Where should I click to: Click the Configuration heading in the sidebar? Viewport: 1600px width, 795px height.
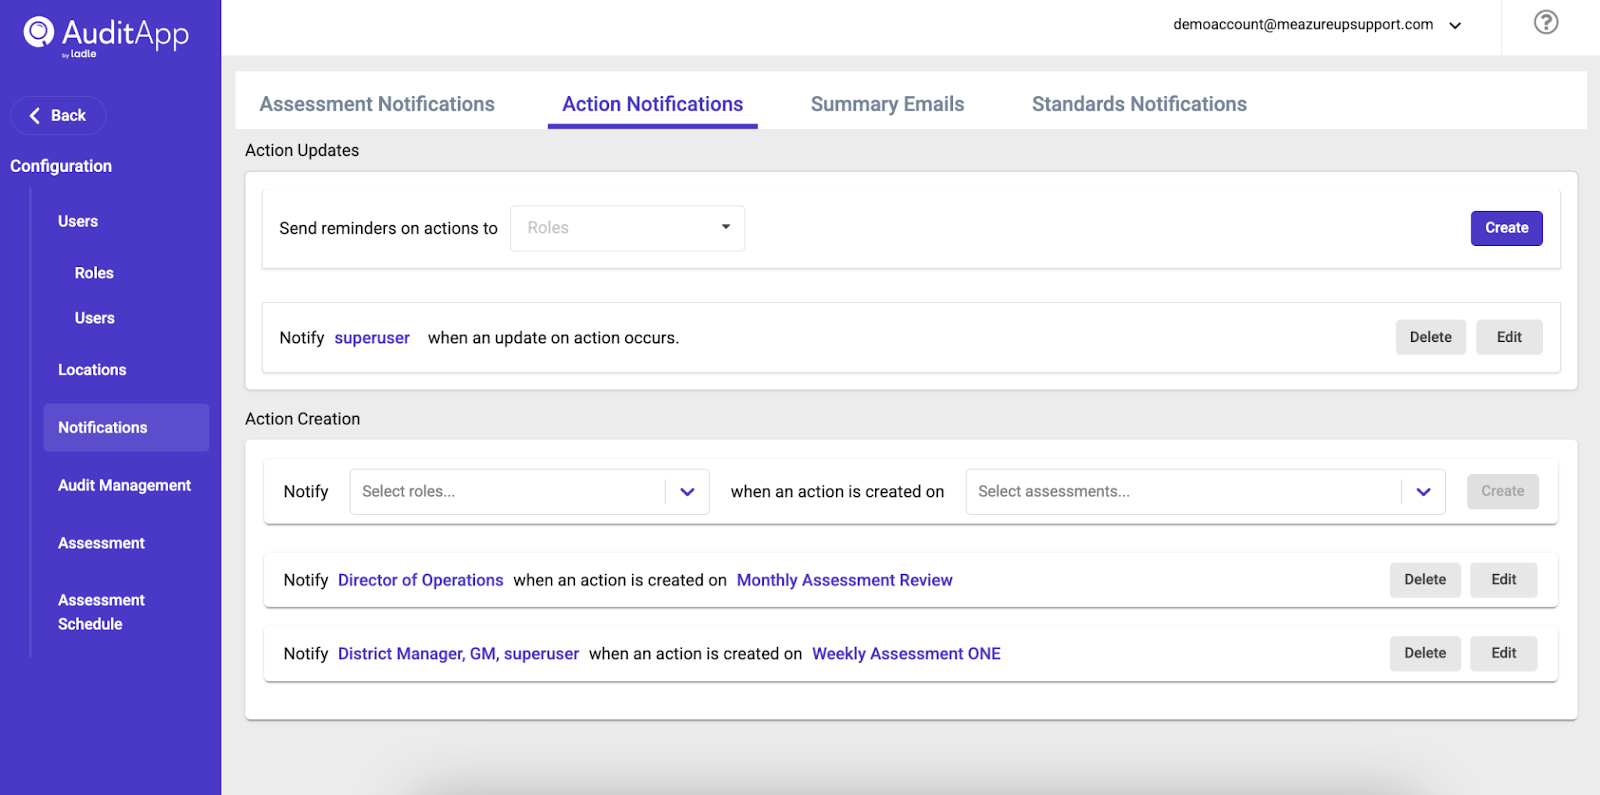(61, 166)
